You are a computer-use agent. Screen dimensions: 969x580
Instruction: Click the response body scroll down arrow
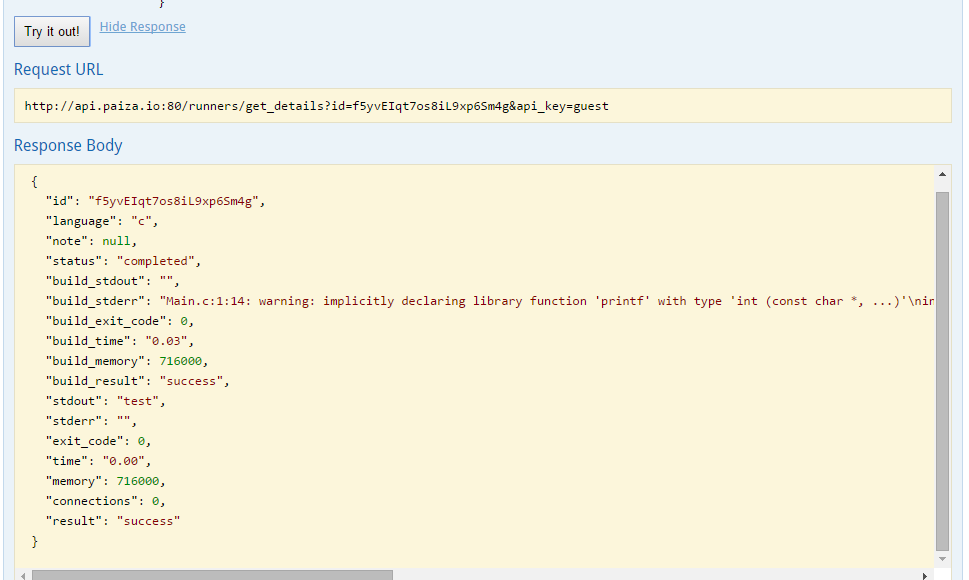(942, 559)
